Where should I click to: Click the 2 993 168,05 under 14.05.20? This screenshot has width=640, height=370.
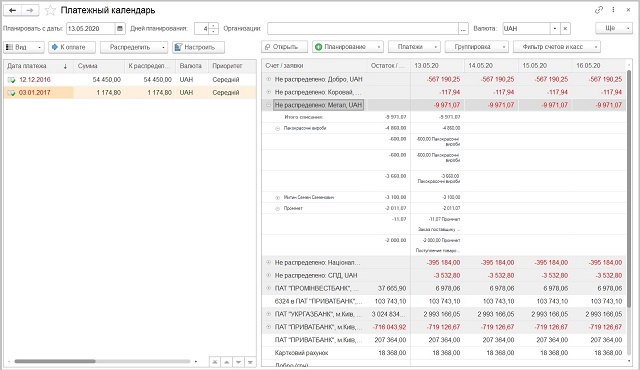pos(496,314)
